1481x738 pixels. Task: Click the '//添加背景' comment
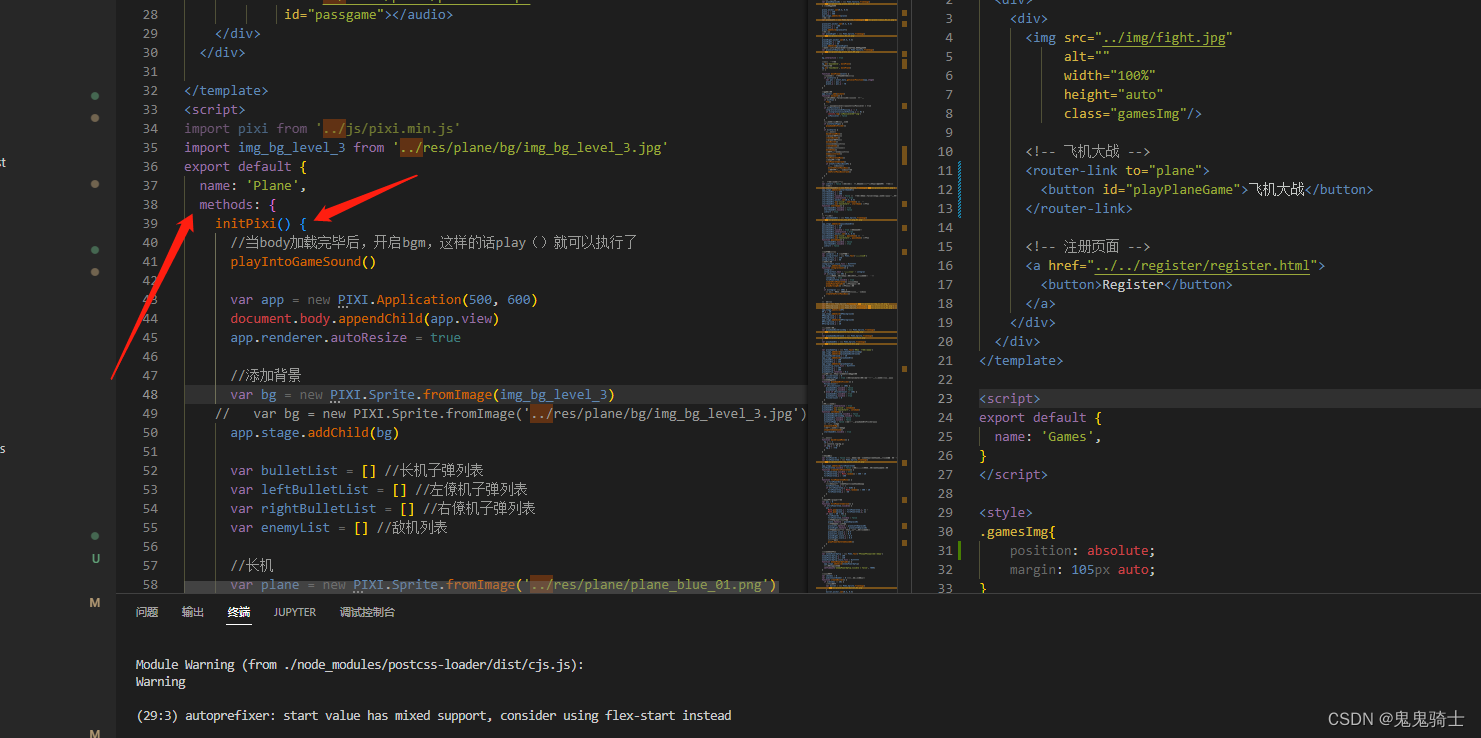[x=265, y=375]
